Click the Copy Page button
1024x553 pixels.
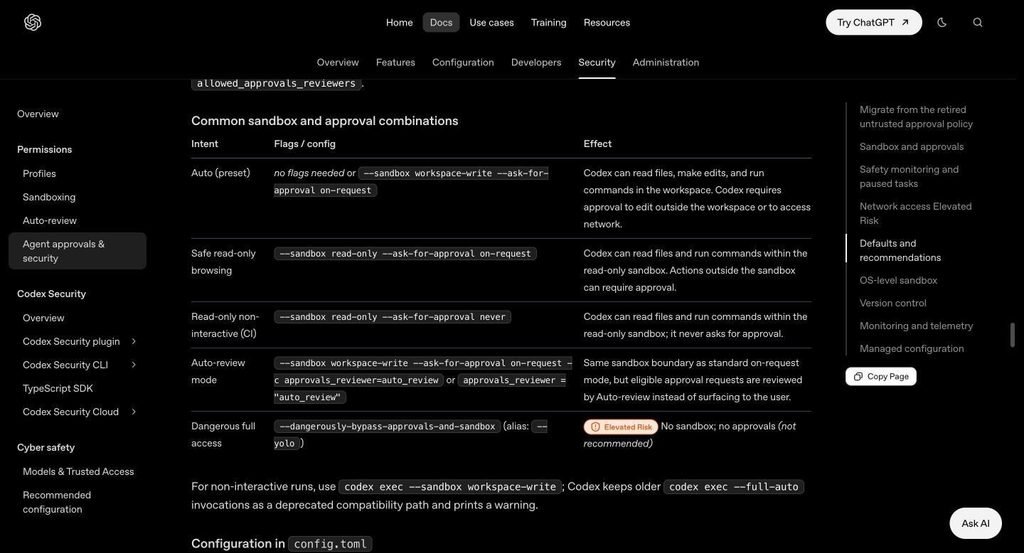pyautogui.click(x=881, y=376)
